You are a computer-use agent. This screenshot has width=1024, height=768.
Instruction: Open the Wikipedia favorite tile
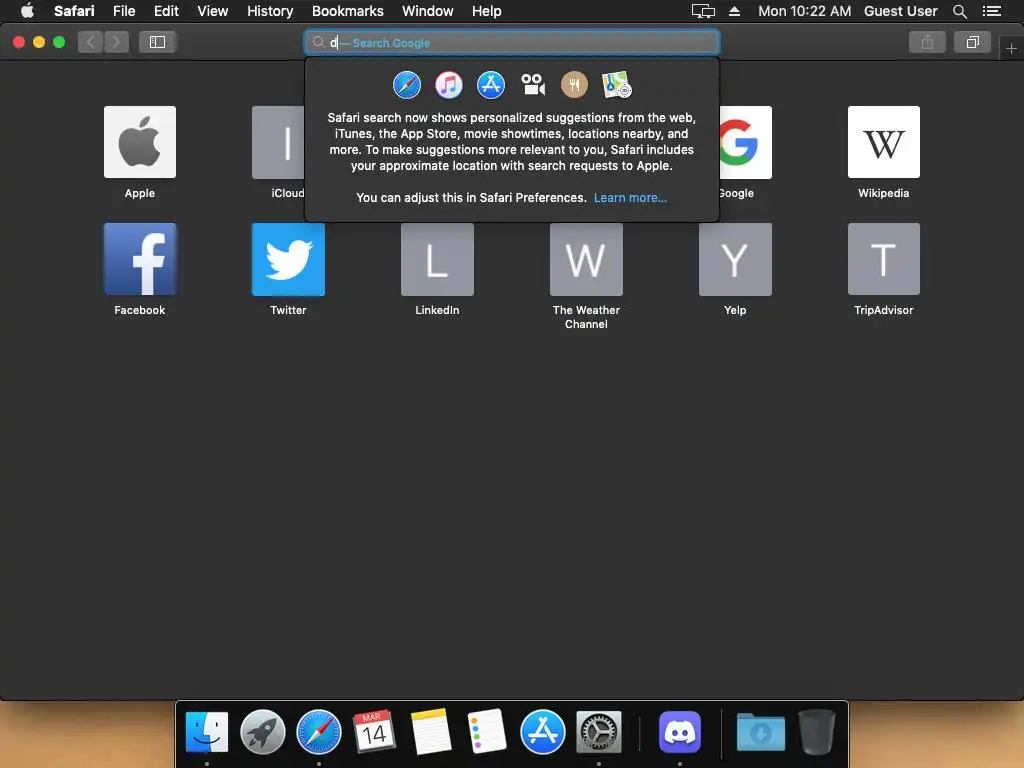click(x=884, y=142)
